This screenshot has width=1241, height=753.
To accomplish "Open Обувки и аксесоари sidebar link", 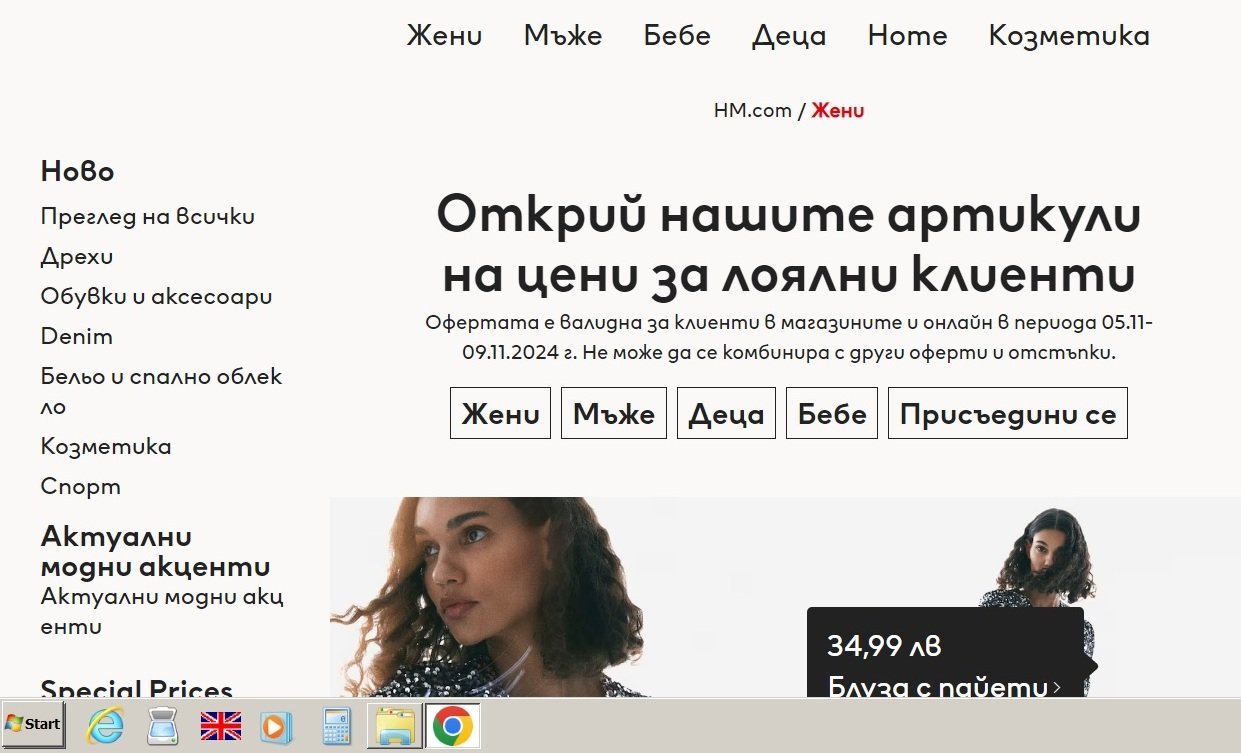I will pyautogui.click(x=156, y=296).
